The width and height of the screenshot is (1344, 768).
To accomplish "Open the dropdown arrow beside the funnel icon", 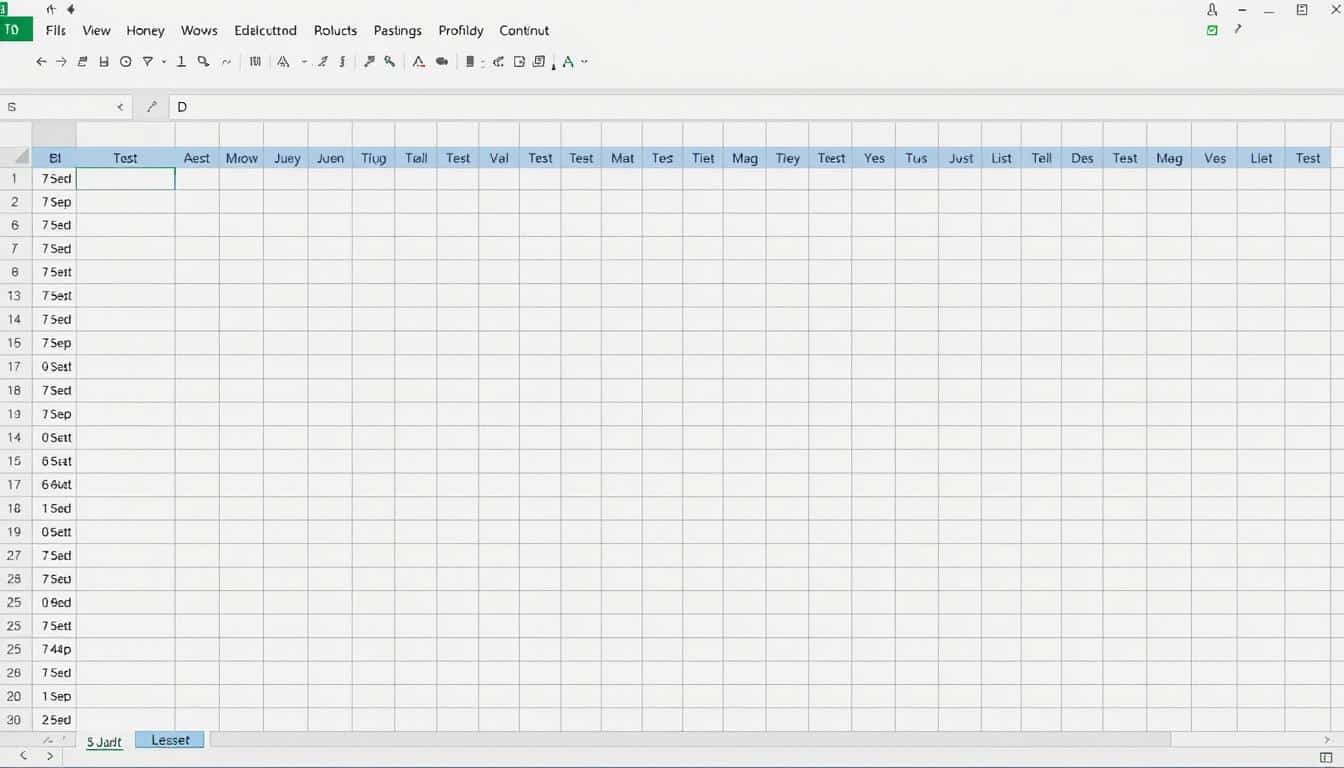I will tap(163, 62).
